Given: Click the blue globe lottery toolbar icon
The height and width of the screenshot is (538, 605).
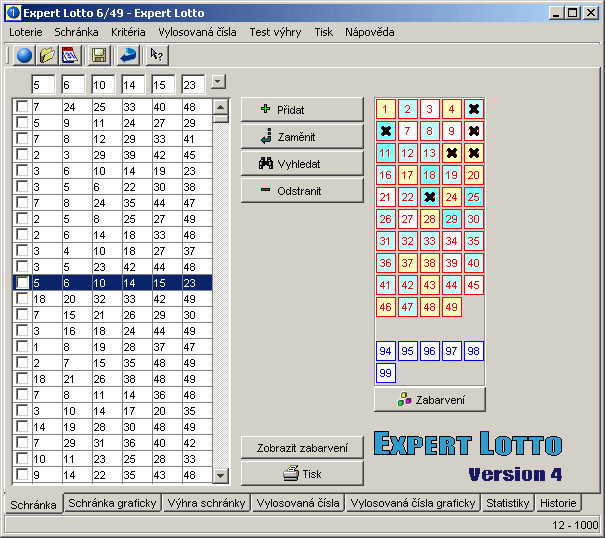Looking at the screenshot, I should [x=24, y=55].
